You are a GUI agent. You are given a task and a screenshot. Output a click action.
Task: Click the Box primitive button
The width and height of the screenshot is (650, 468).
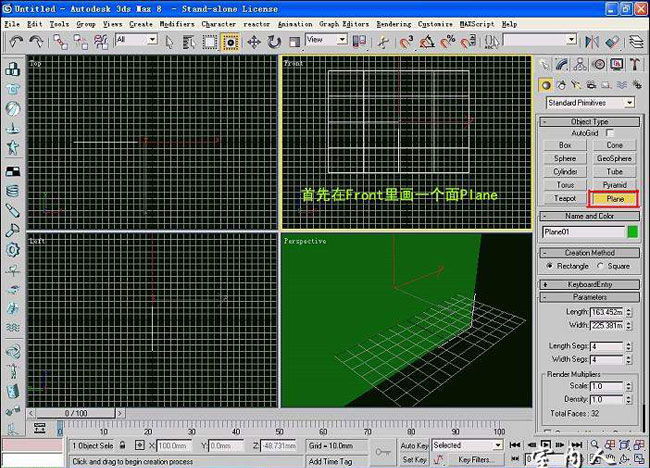pos(565,145)
